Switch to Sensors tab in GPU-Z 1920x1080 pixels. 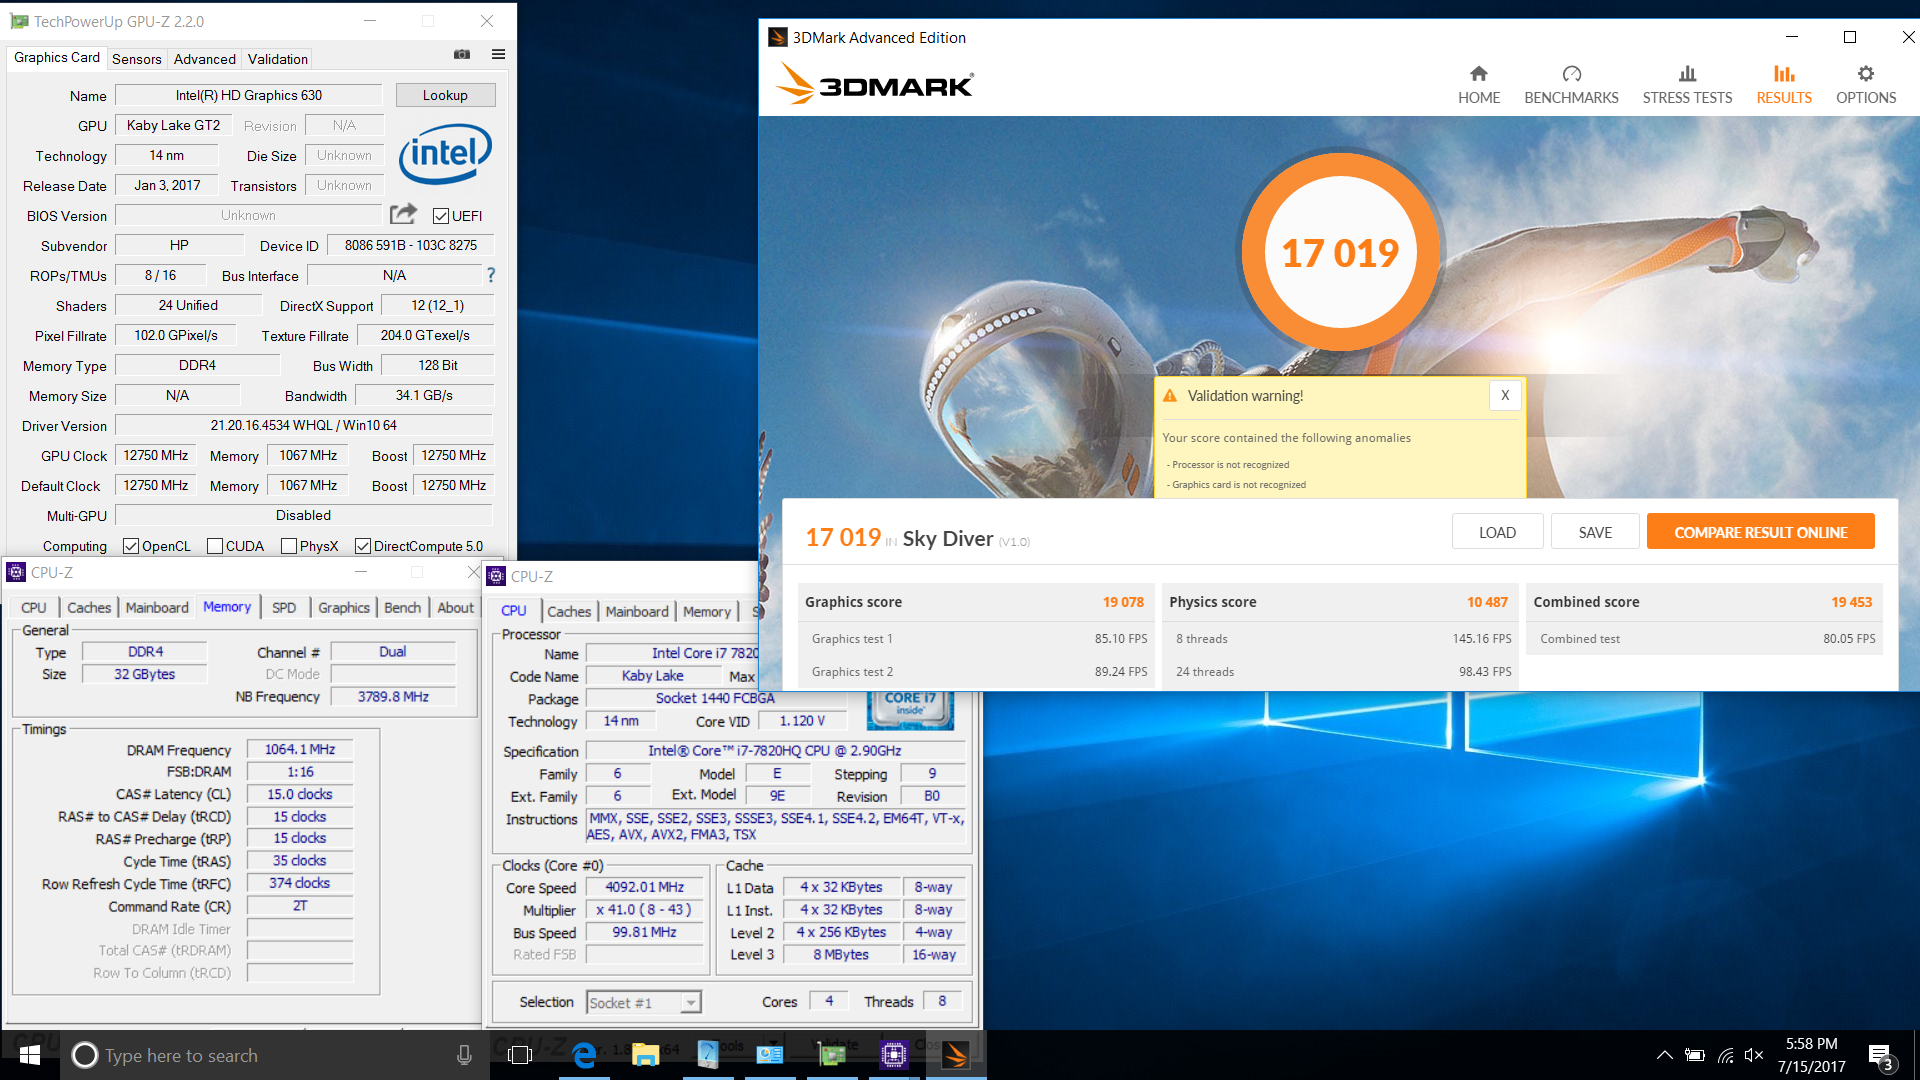click(x=137, y=59)
